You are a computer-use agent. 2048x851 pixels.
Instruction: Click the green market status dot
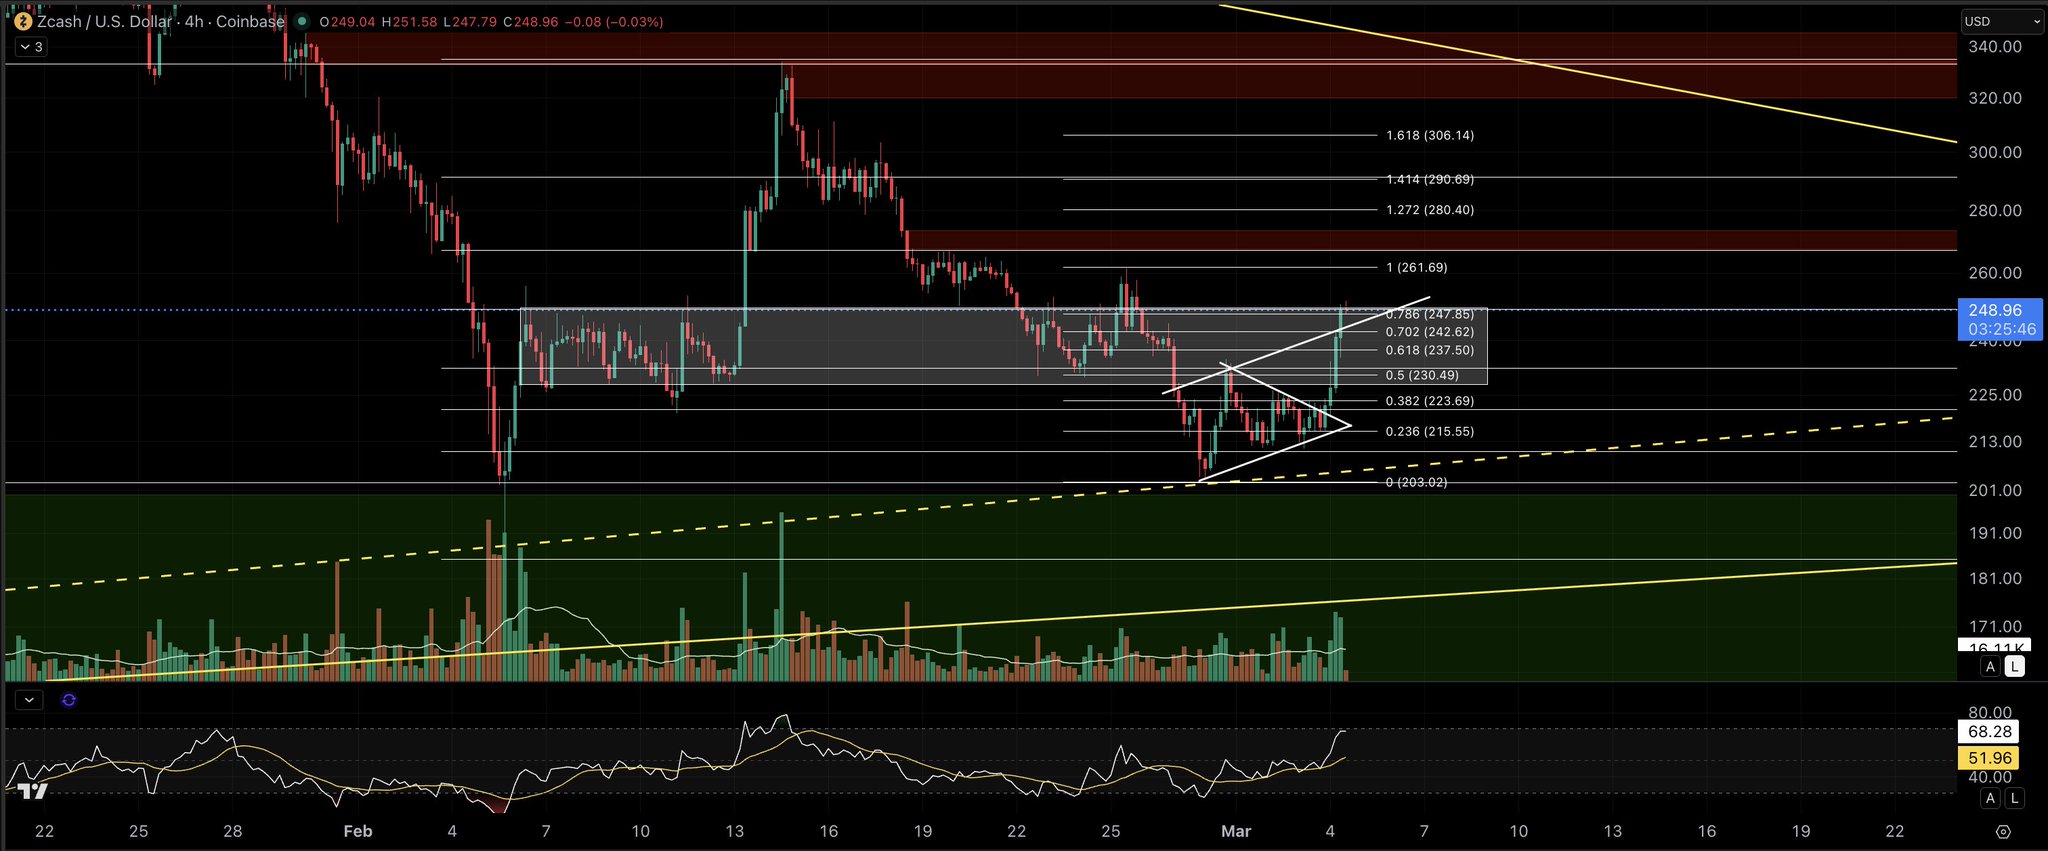click(302, 21)
